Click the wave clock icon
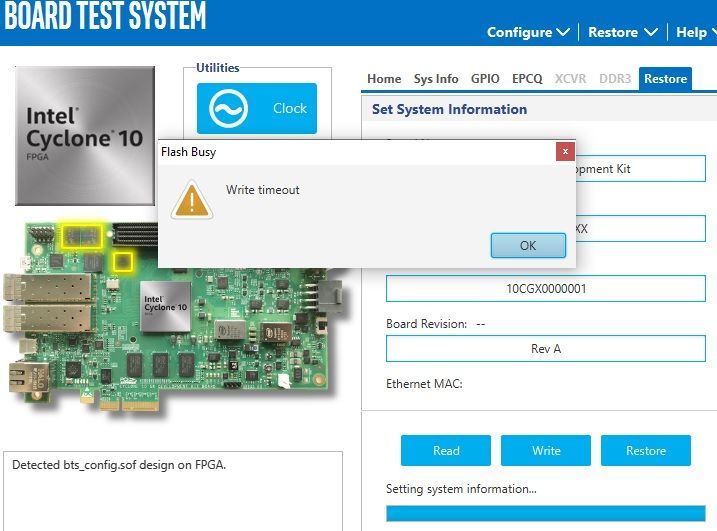Image resolution: width=717 pixels, height=531 pixels. coord(228,108)
